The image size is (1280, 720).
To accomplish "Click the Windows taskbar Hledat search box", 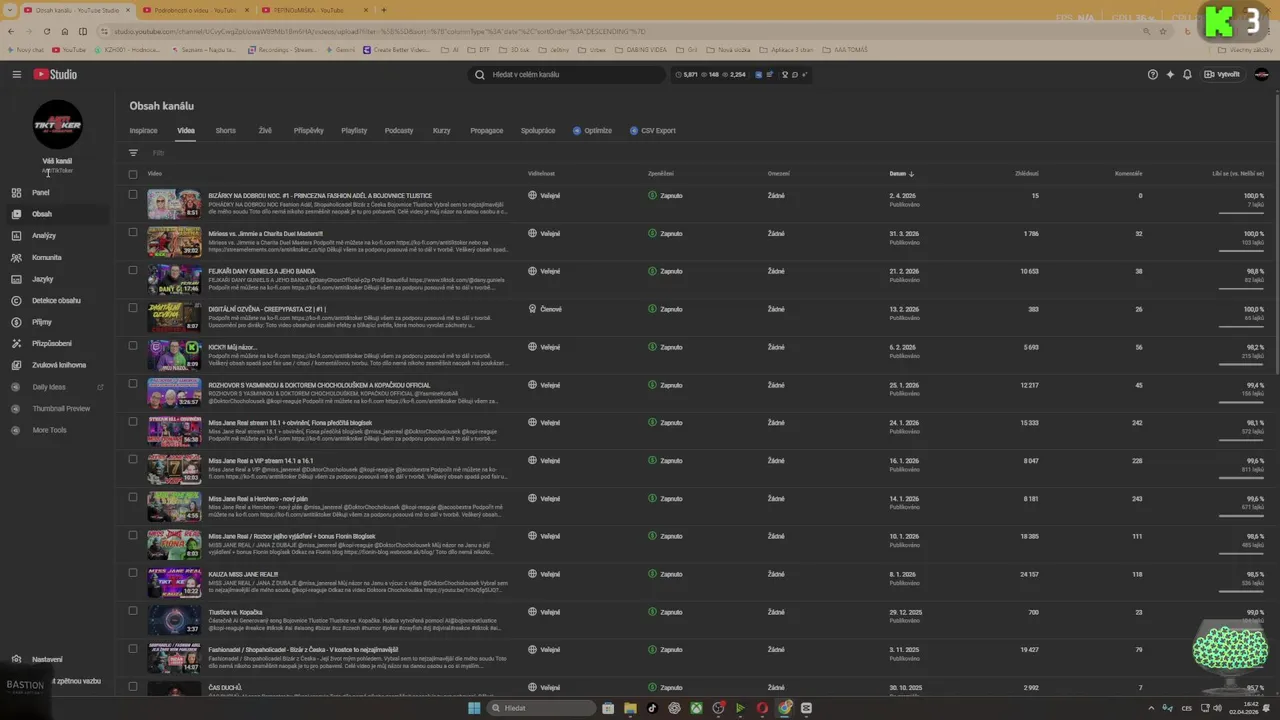I will tap(540, 708).
